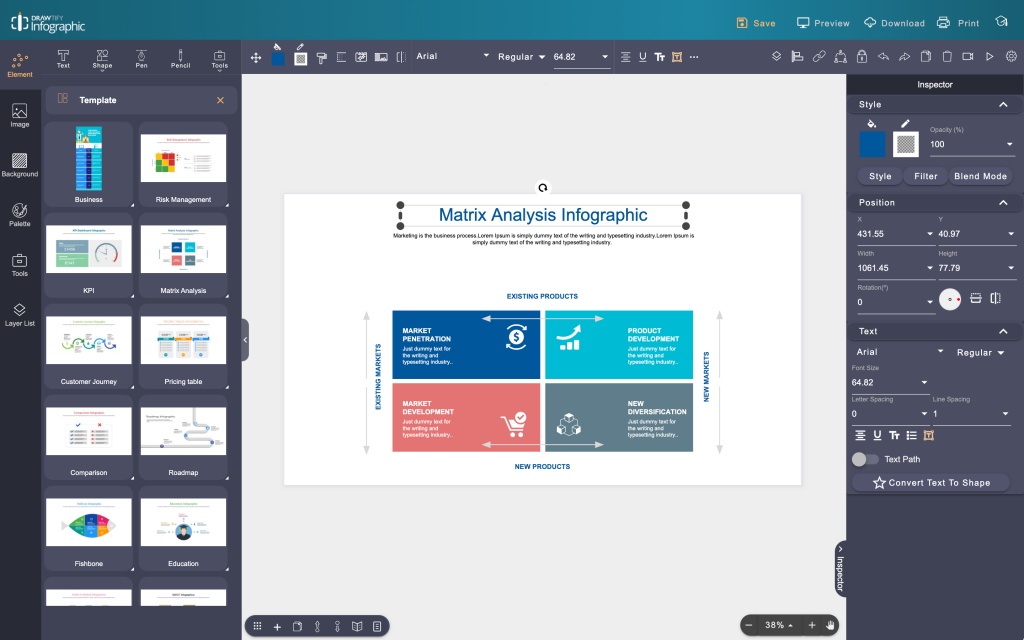Open the zoom percentage dropdown
Viewport: 1024px width, 640px height.
(x=777, y=625)
